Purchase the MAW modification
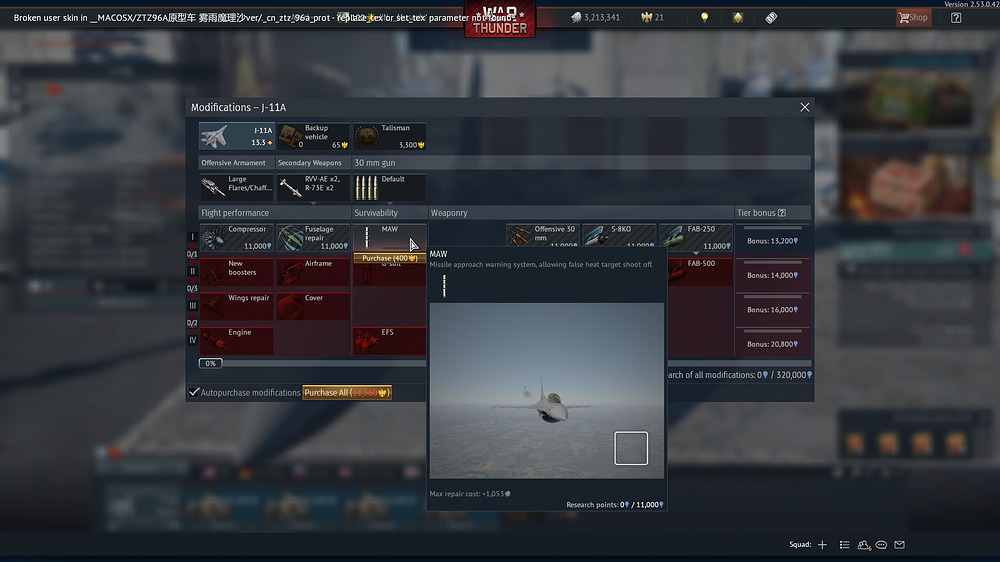 (389, 258)
